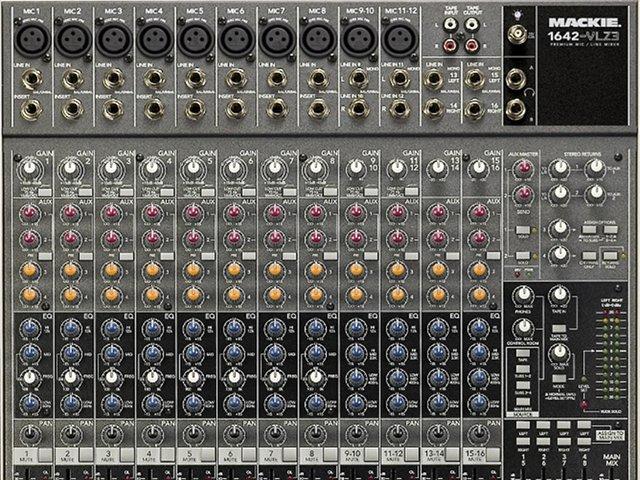Click channel 5 EQ FREQ white knob
Viewport: 640px width, 480px height.
click(x=193, y=378)
